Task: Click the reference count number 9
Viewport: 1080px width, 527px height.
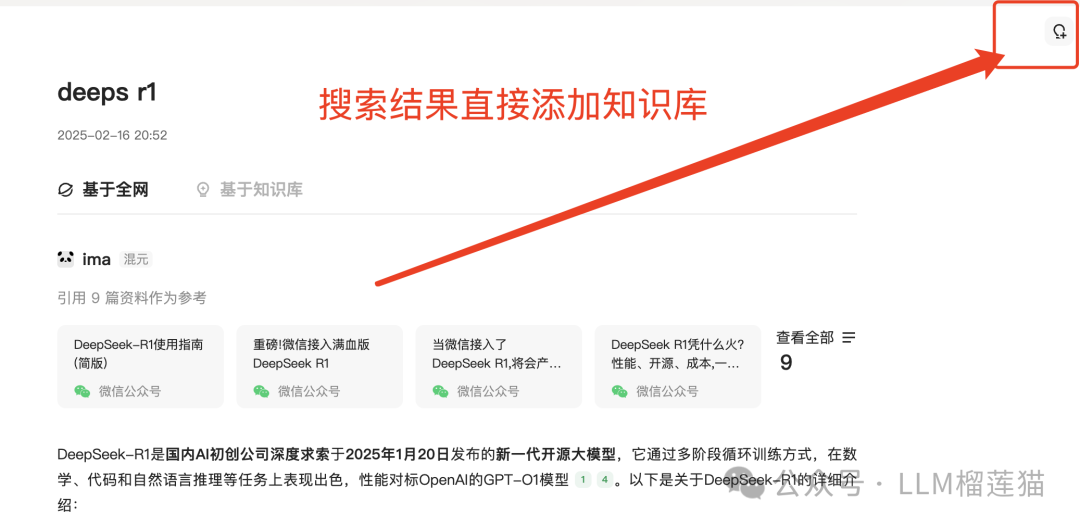Action: pyautogui.click(x=786, y=363)
